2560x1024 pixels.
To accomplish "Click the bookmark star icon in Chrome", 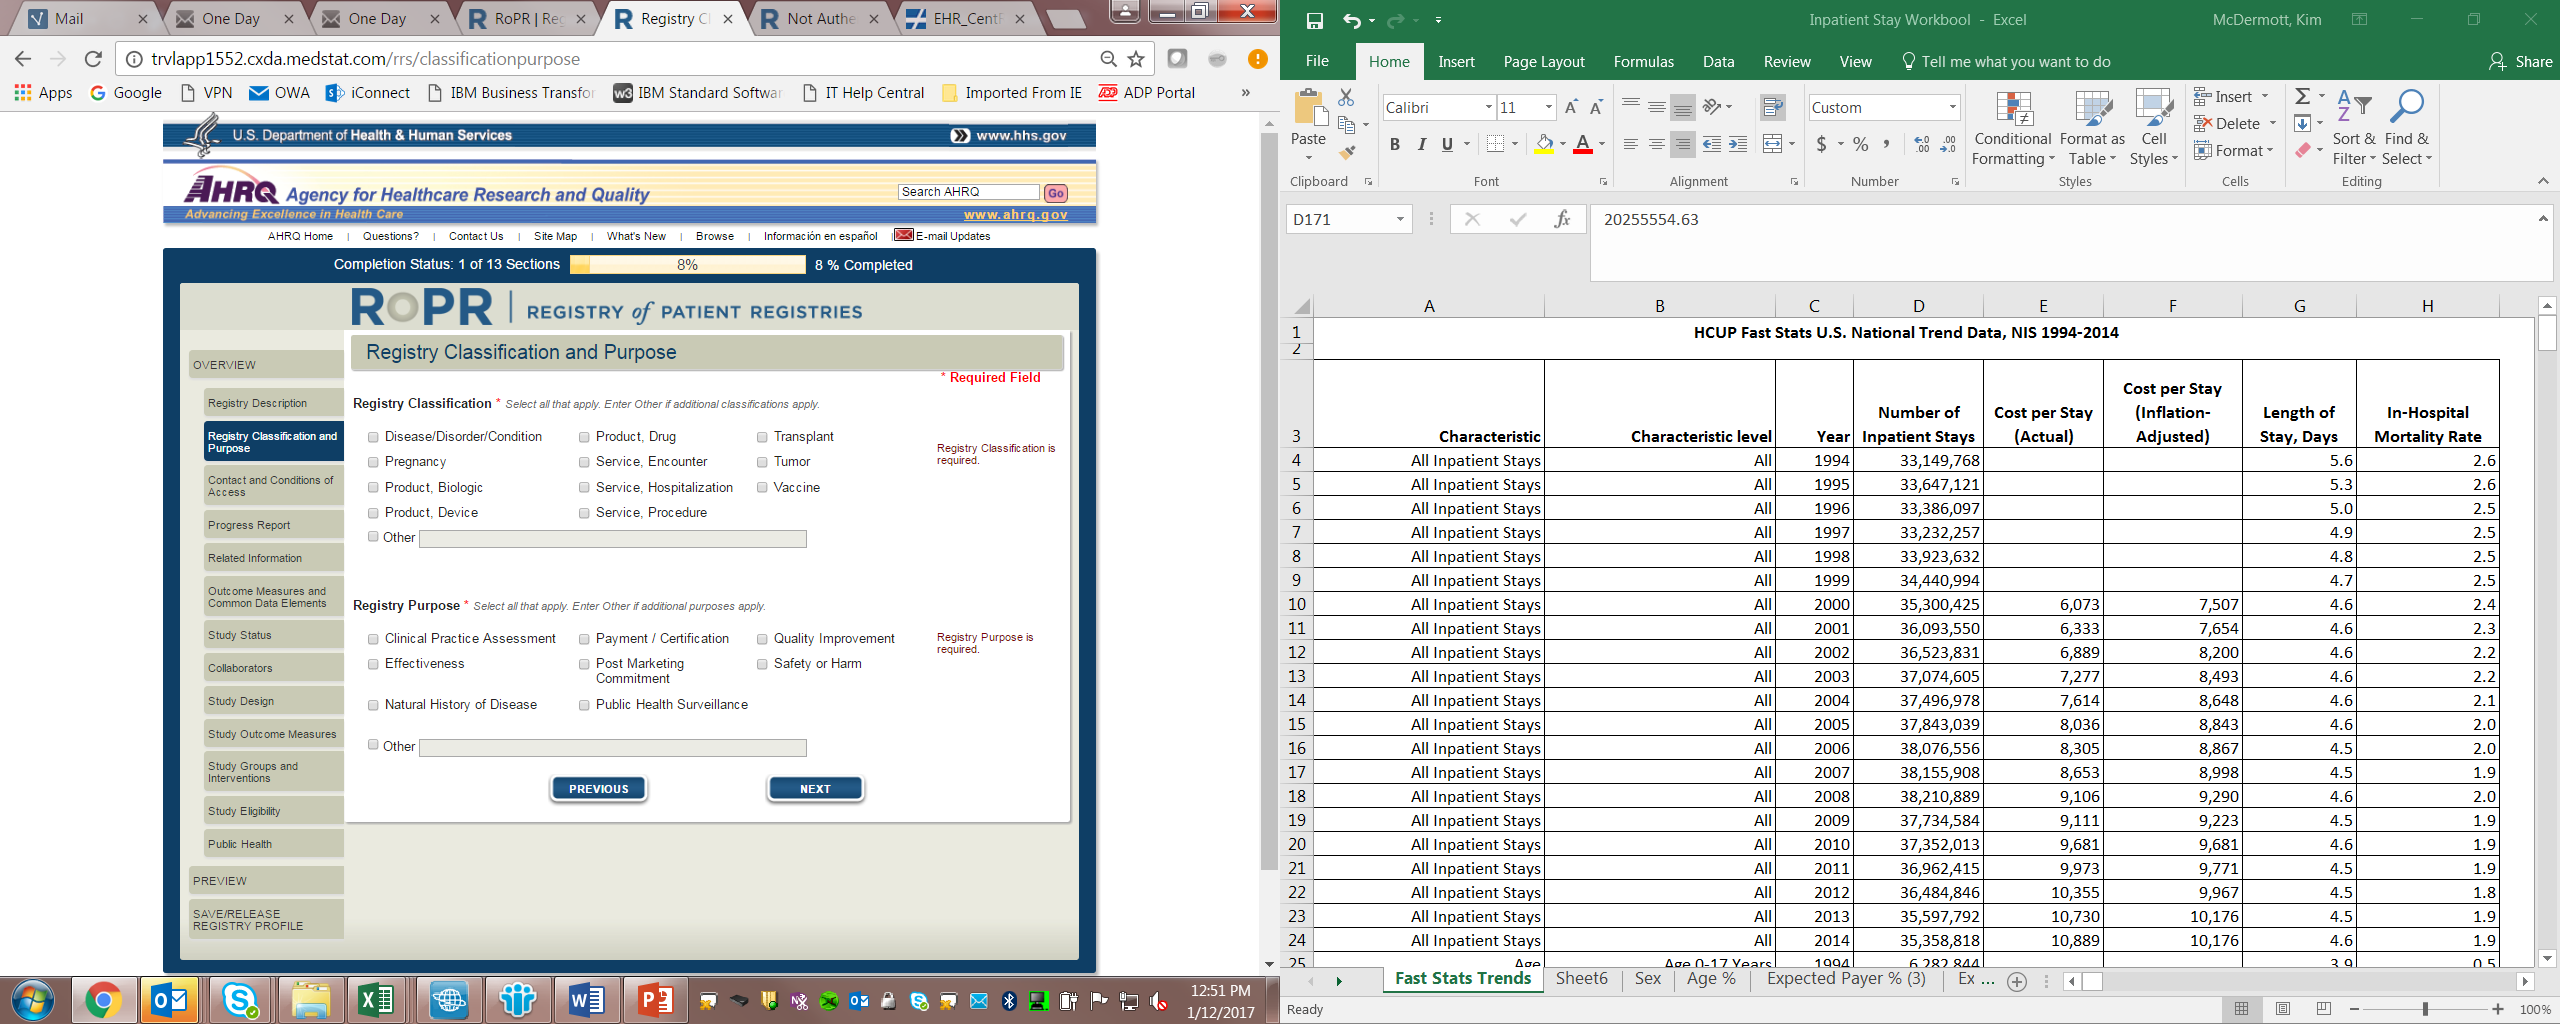I will click(x=1136, y=59).
